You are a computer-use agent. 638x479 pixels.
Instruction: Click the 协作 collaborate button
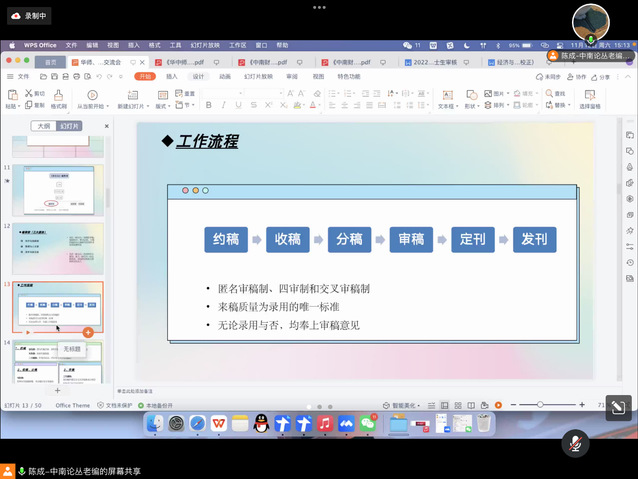pos(575,76)
